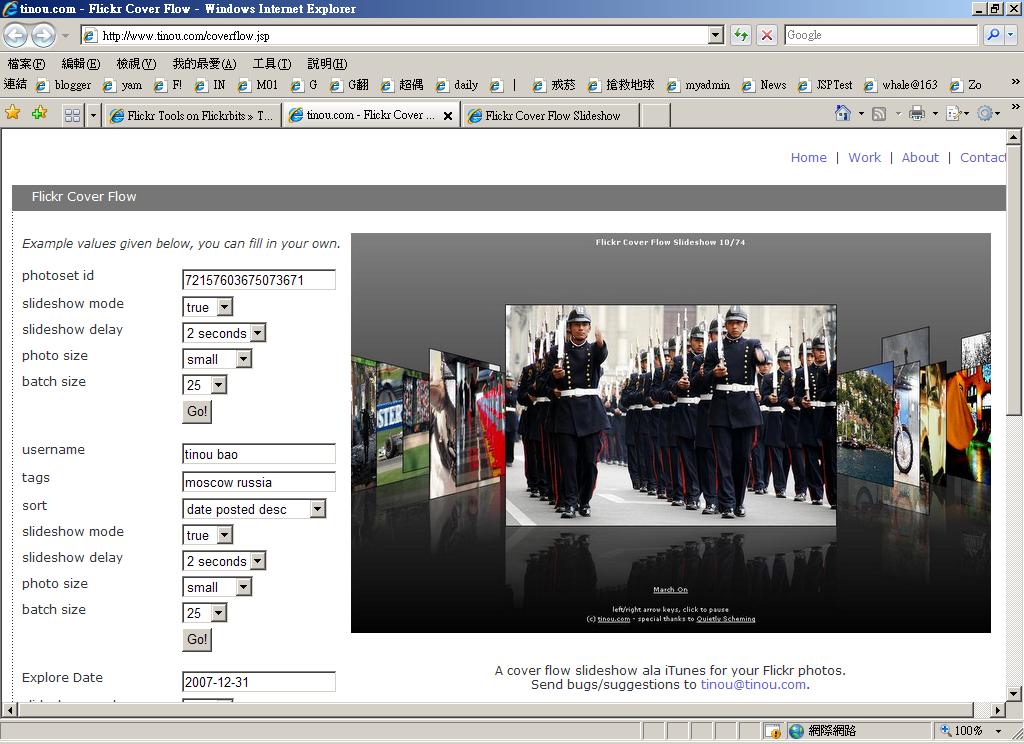Open the 檔案(F) file menu

[26, 64]
